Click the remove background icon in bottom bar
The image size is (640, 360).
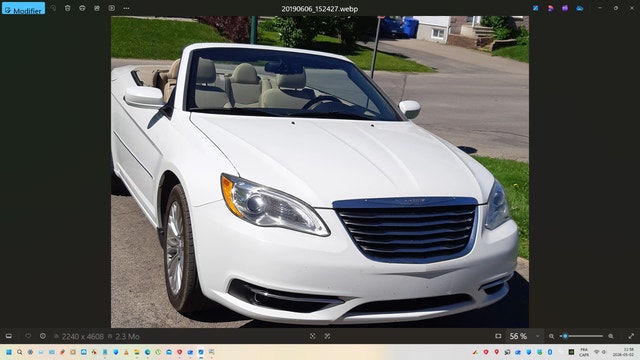327,336
